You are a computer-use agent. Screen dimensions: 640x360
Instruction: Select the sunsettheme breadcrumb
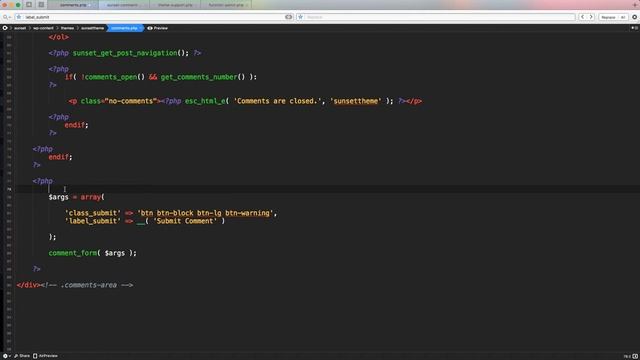(x=93, y=28)
